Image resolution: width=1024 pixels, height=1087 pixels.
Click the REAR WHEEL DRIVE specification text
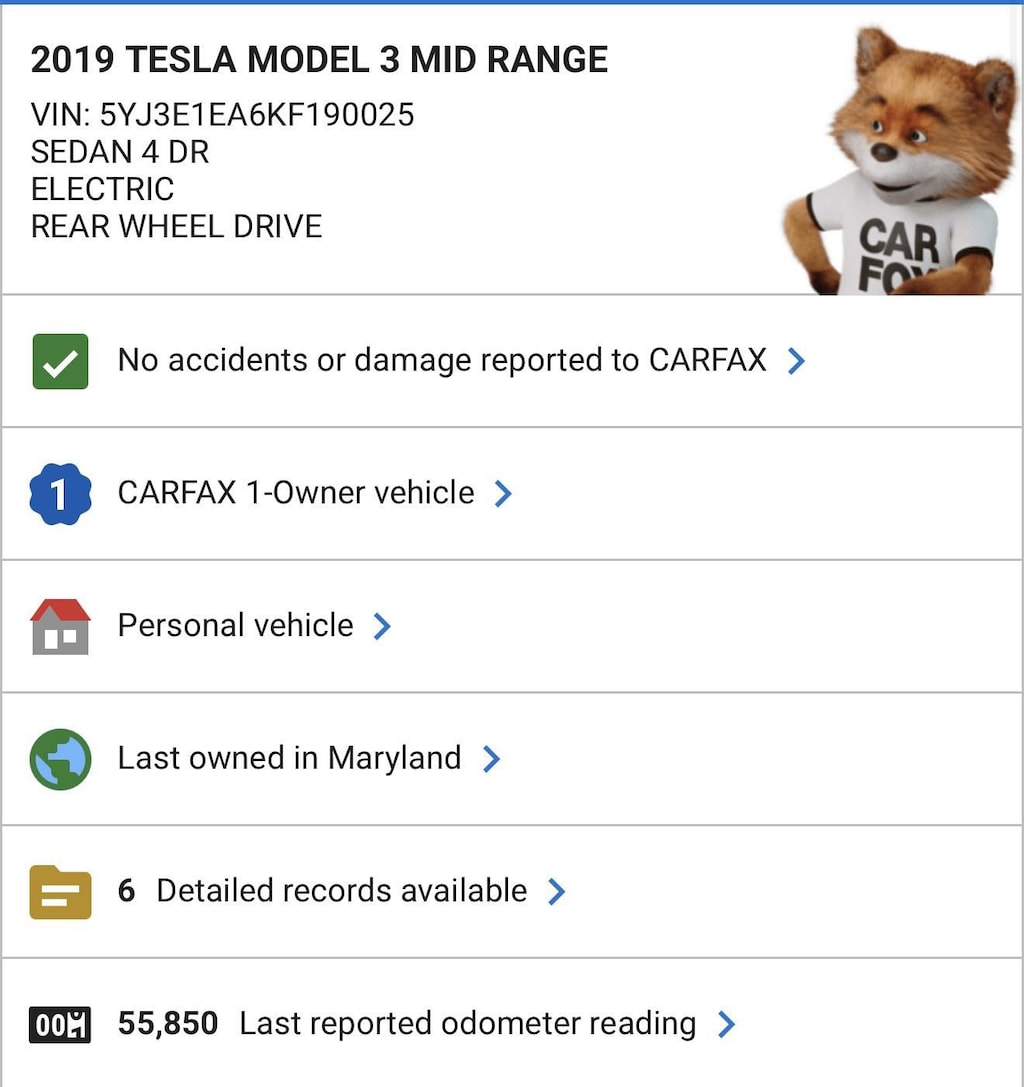[x=176, y=226]
